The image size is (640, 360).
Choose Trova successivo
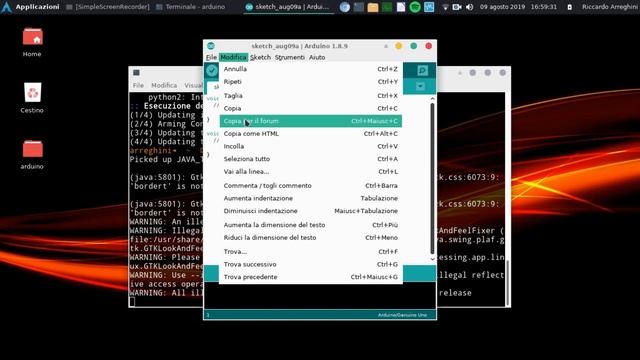311,264
